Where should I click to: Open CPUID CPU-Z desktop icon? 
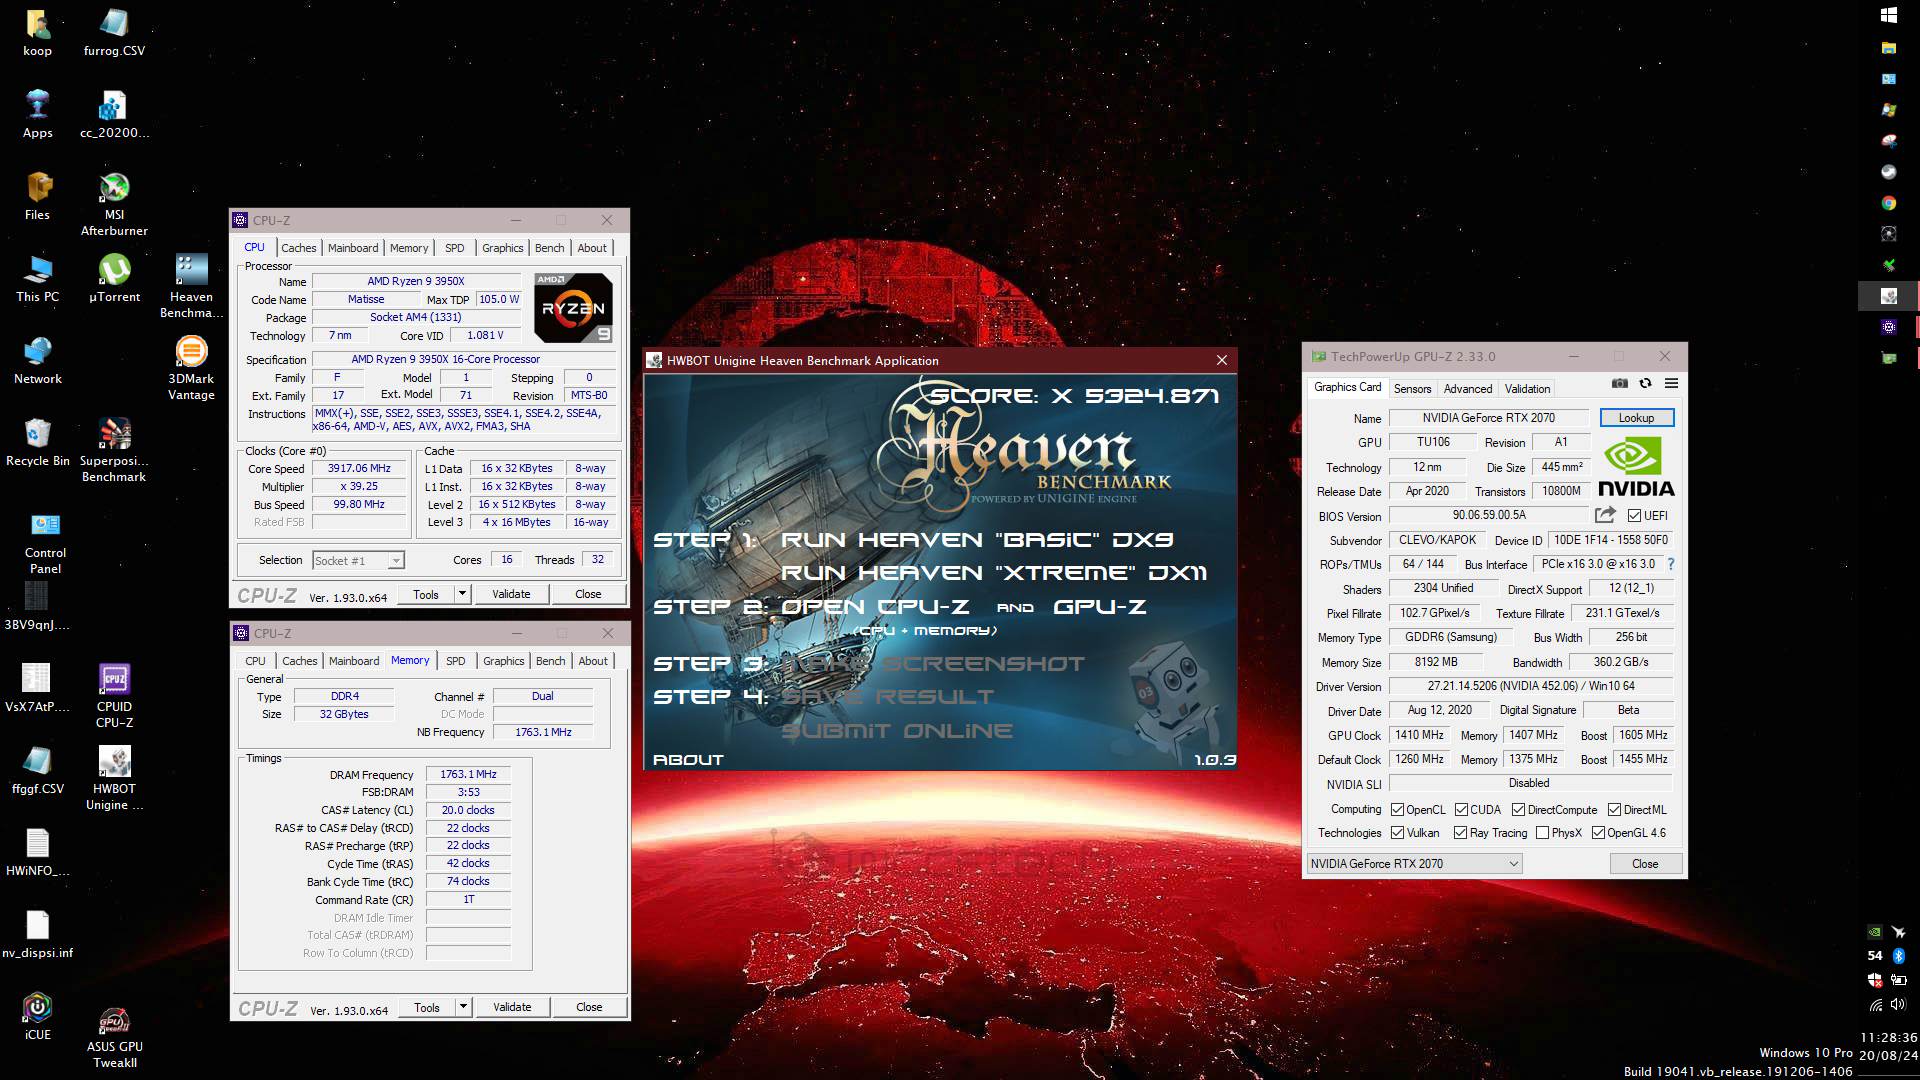[114, 696]
